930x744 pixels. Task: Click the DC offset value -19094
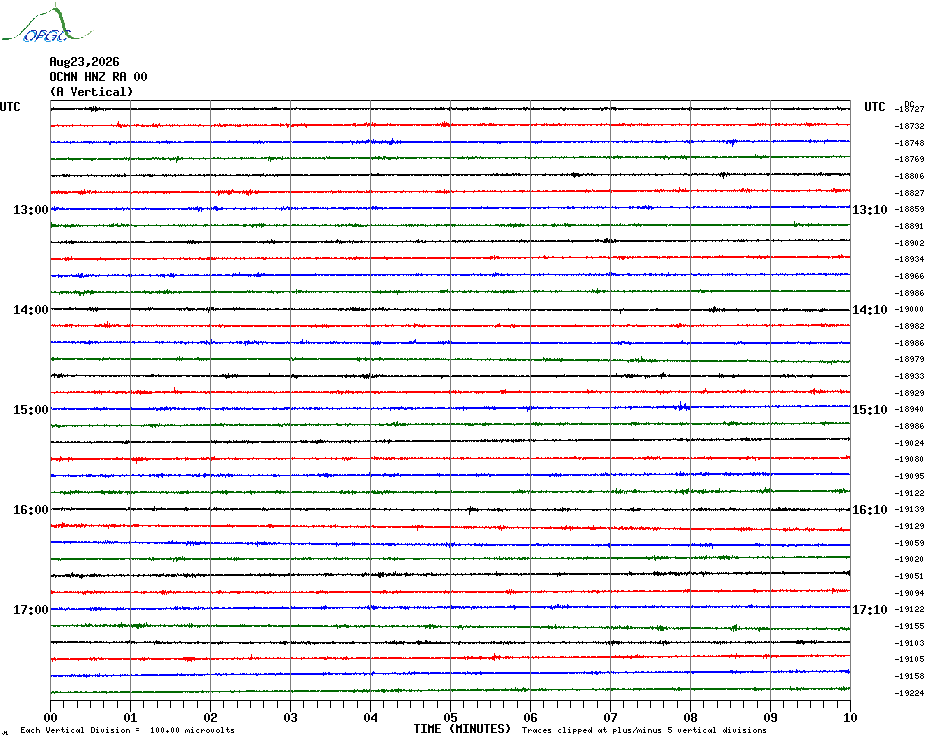click(909, 593)
